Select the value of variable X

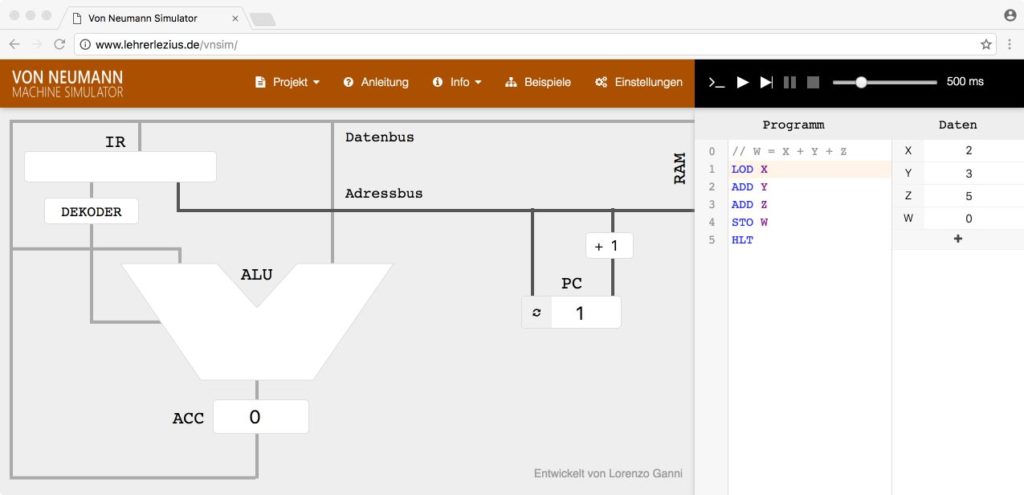point(969,151)
